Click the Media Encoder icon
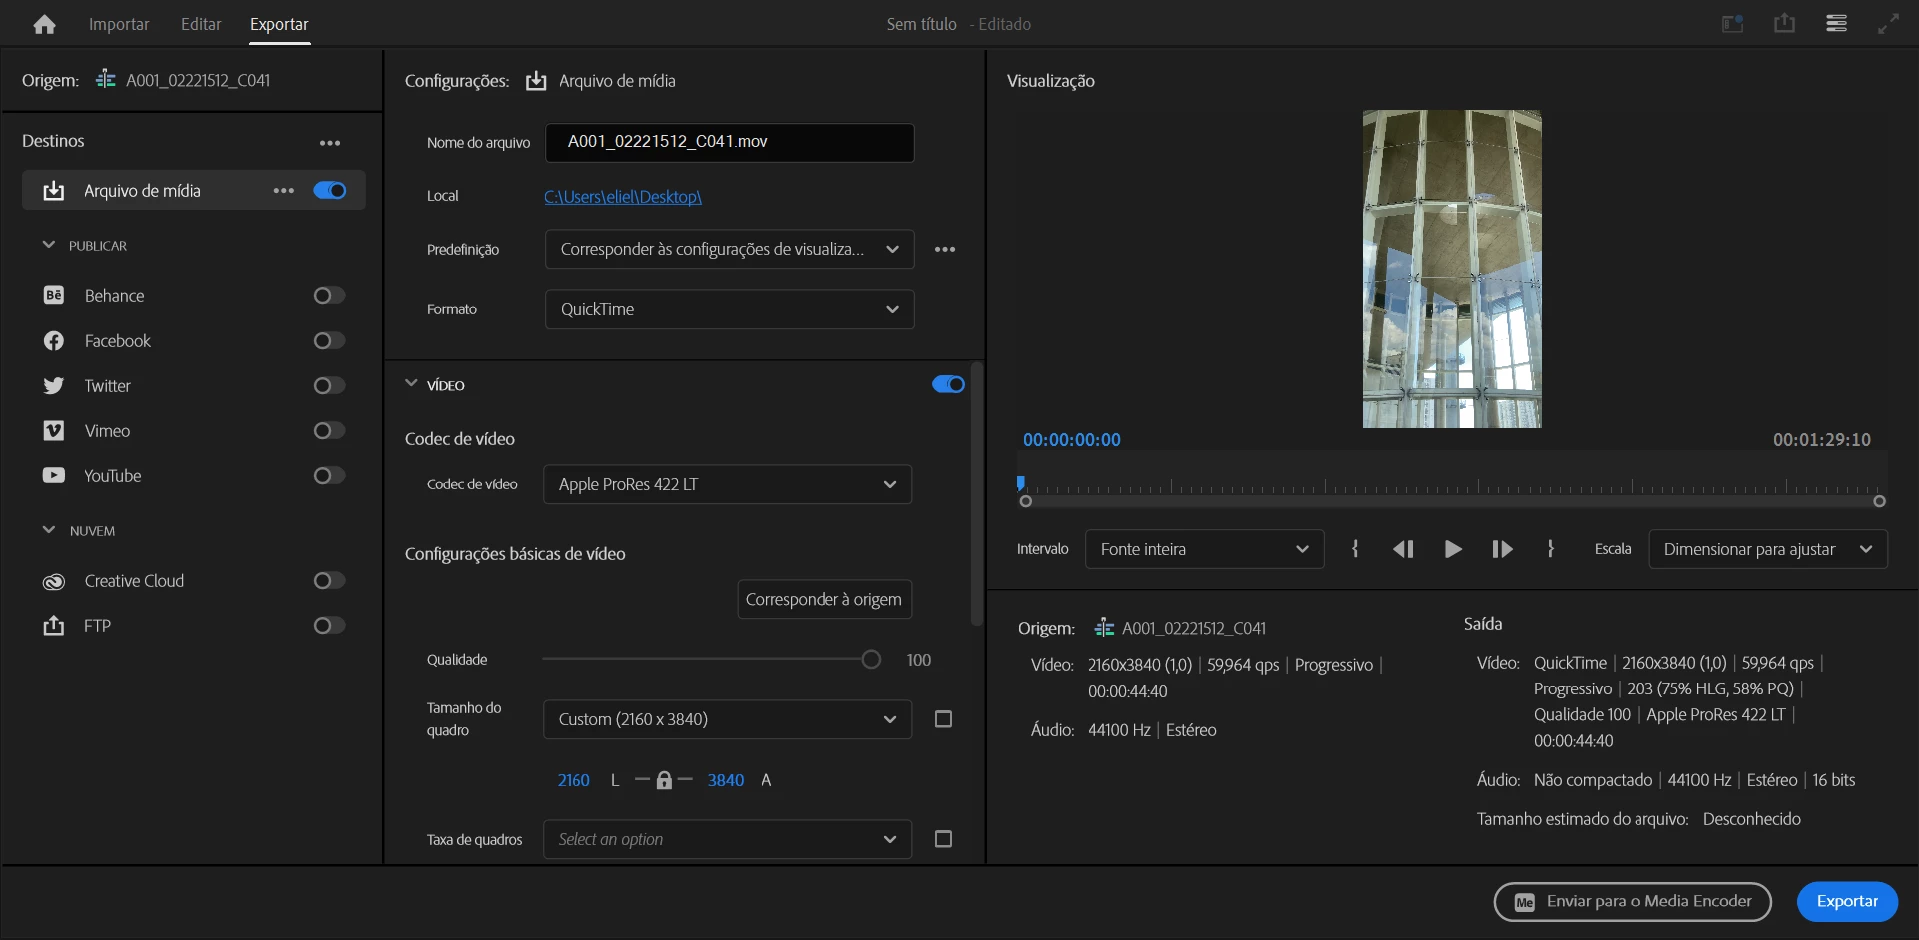This screenshot has width=1919, height=940. tap(1524, 902)
